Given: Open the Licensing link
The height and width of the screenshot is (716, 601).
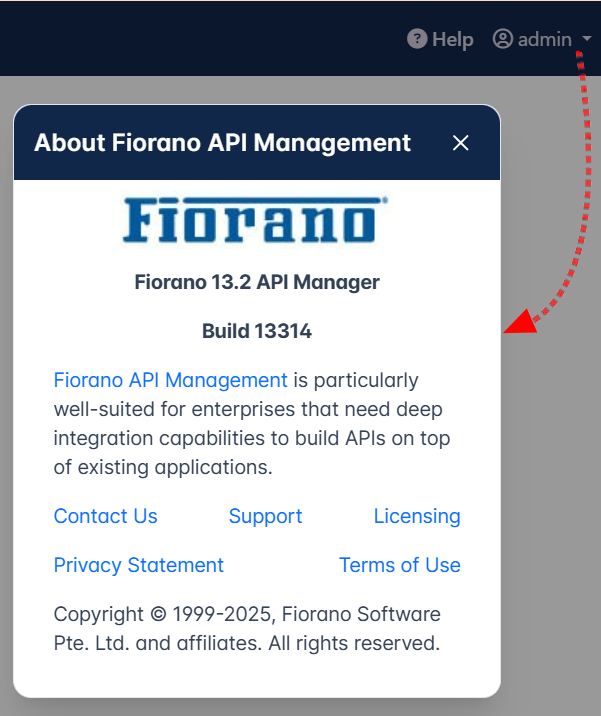Looking at the screenshot, I should coord(417,516).
